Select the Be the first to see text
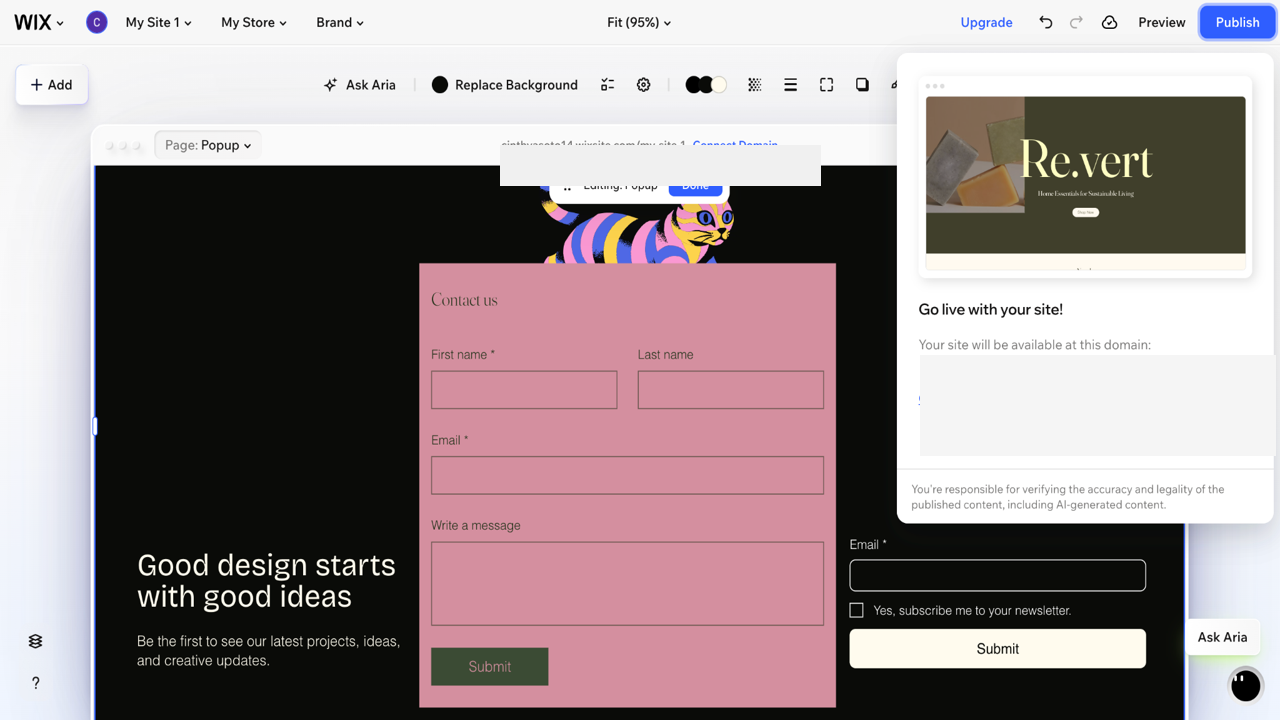Viewport: 1280px width, 720px height. point(268,651)
